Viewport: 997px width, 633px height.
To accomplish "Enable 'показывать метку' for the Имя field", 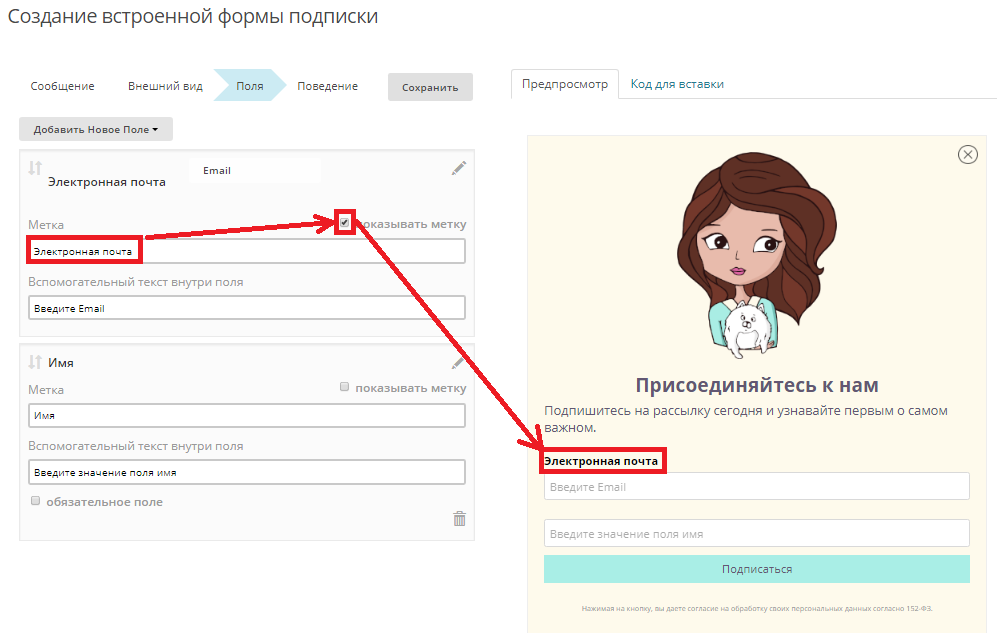I will tap(345, 387).
